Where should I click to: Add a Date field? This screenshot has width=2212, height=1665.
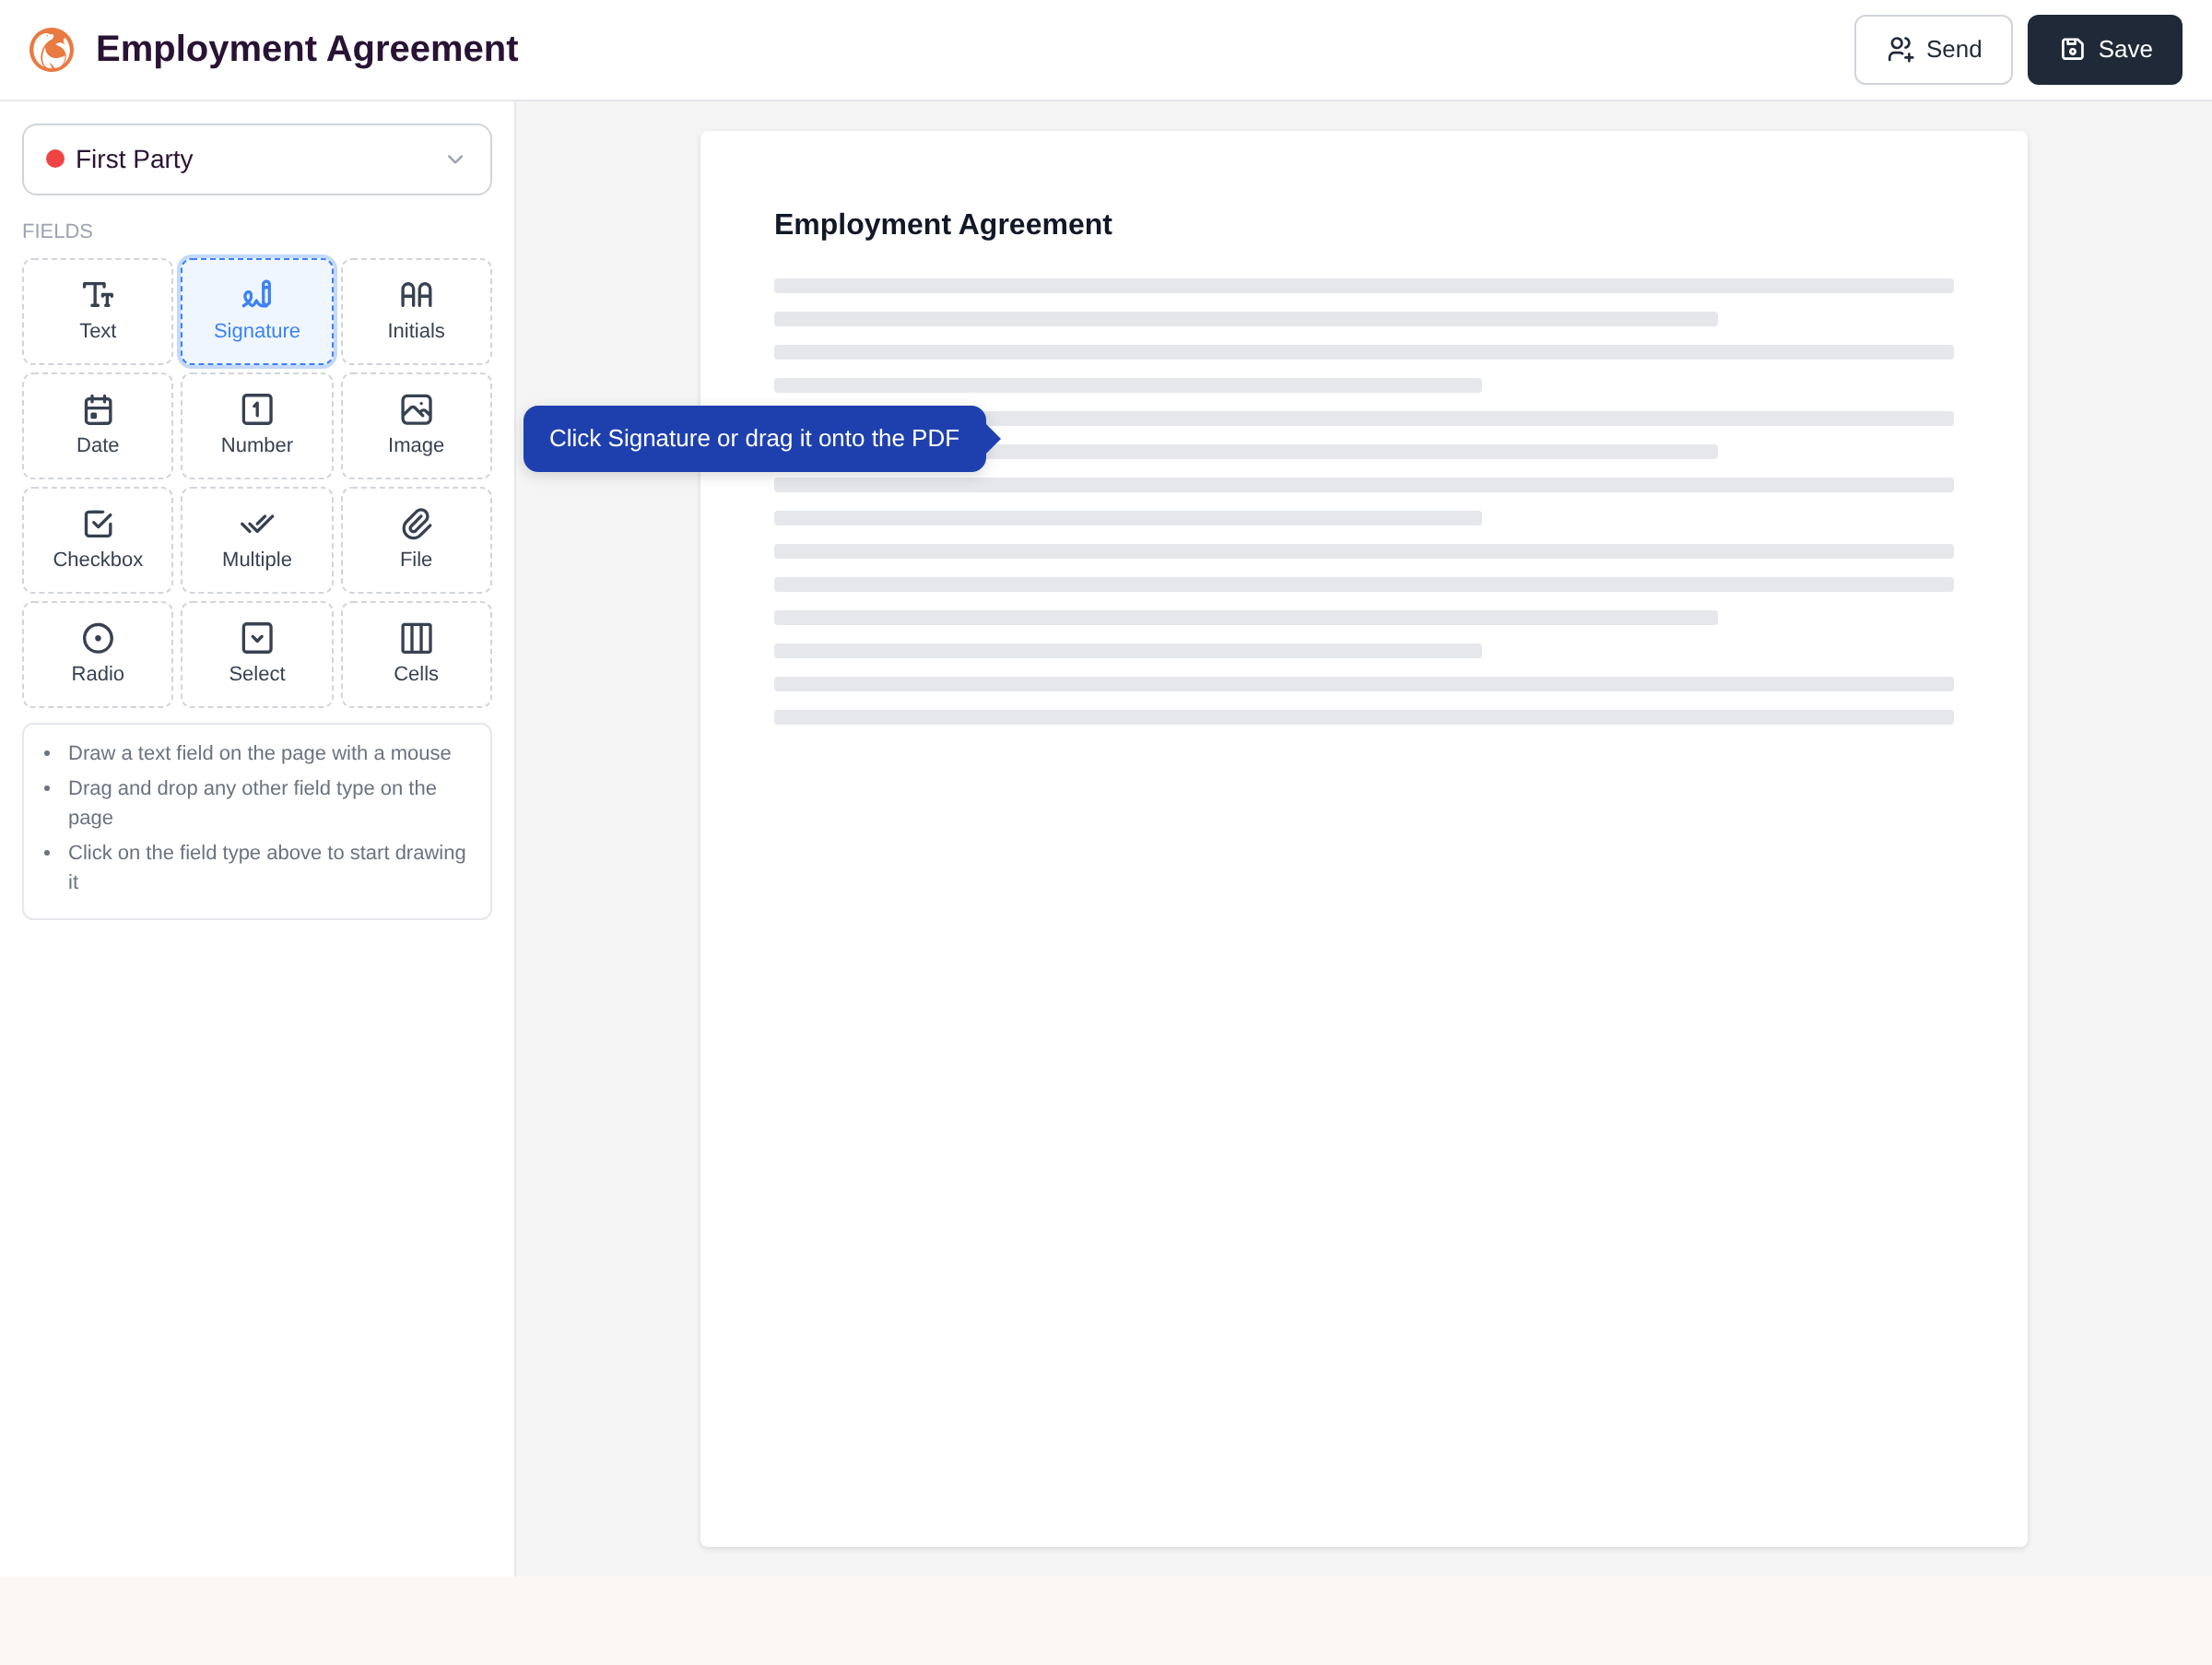(97, 426)
